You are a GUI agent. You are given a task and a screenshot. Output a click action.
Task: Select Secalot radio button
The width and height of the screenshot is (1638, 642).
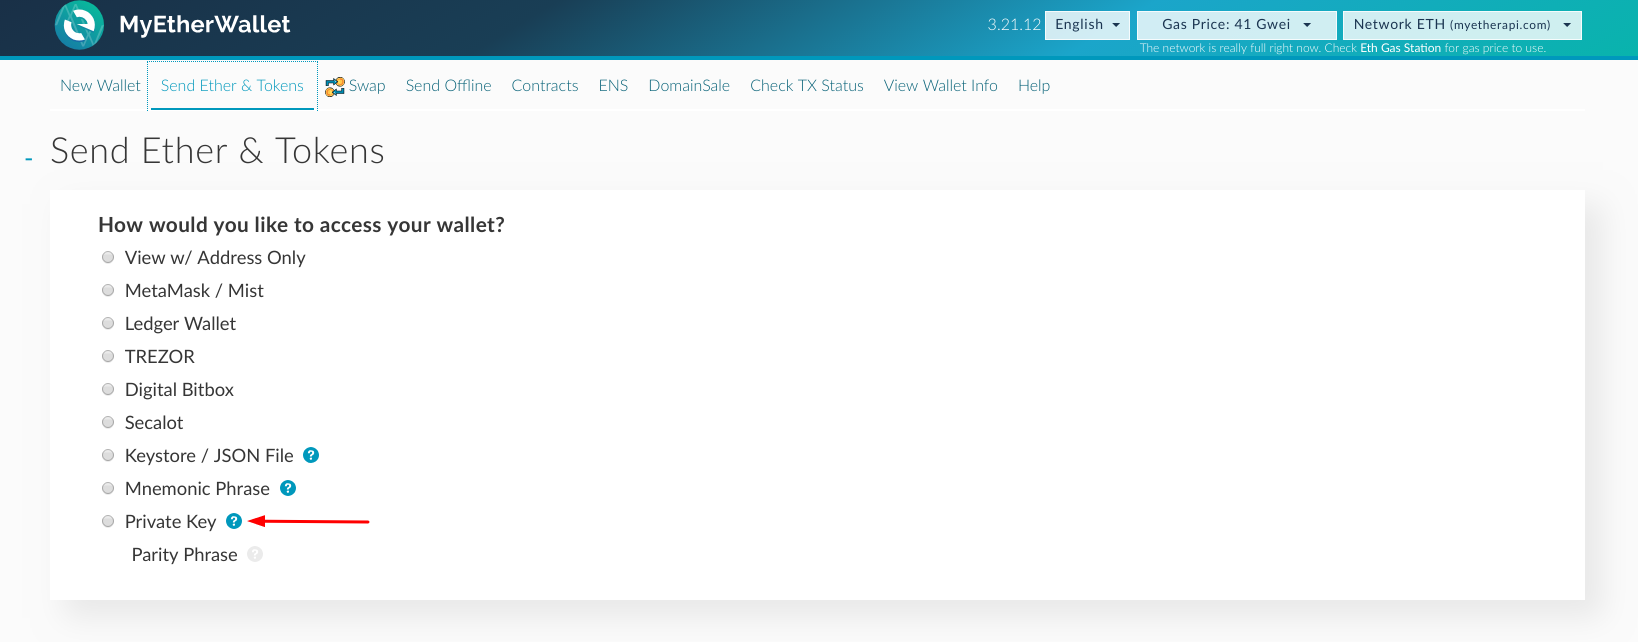[x=108, y=422]
